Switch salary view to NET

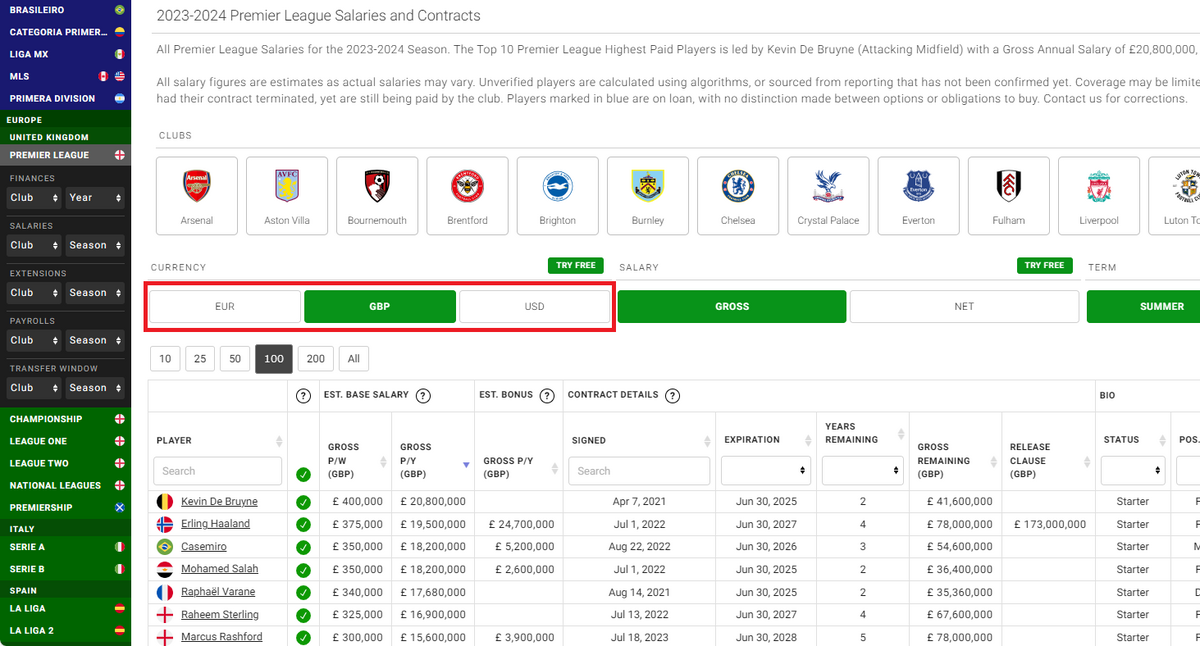[x=964, y=307]
